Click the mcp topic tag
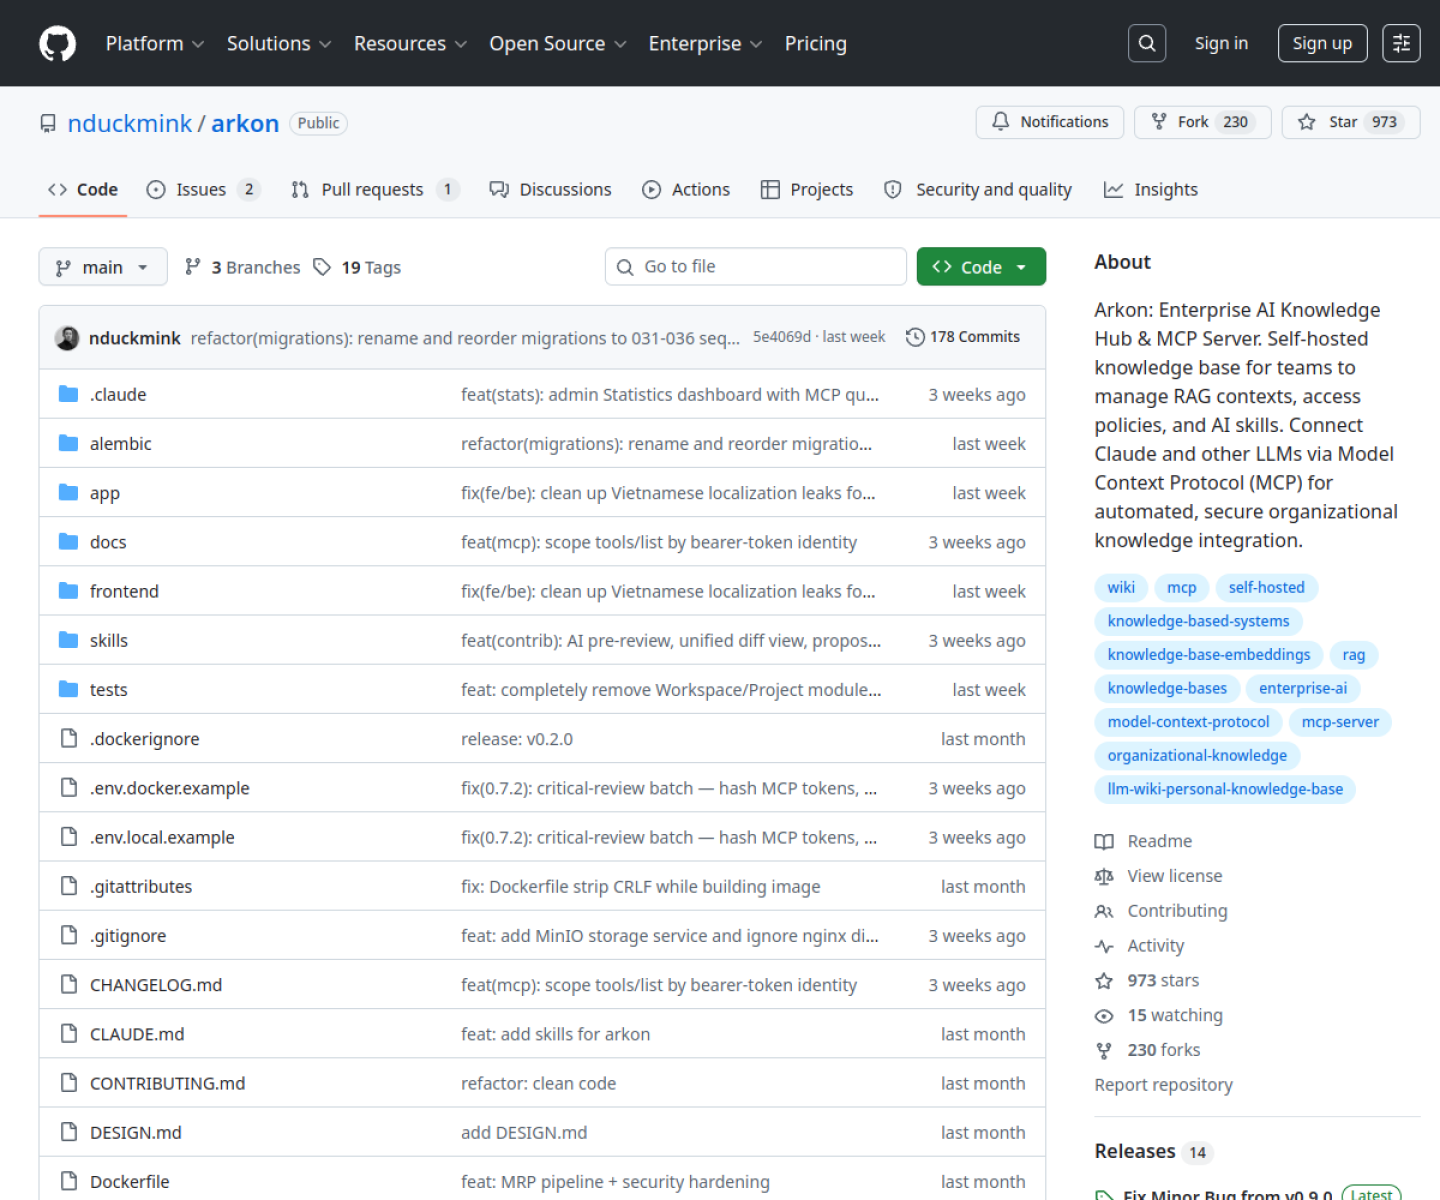This screenshot has height=1200, width=1440. coord(1181,587)
